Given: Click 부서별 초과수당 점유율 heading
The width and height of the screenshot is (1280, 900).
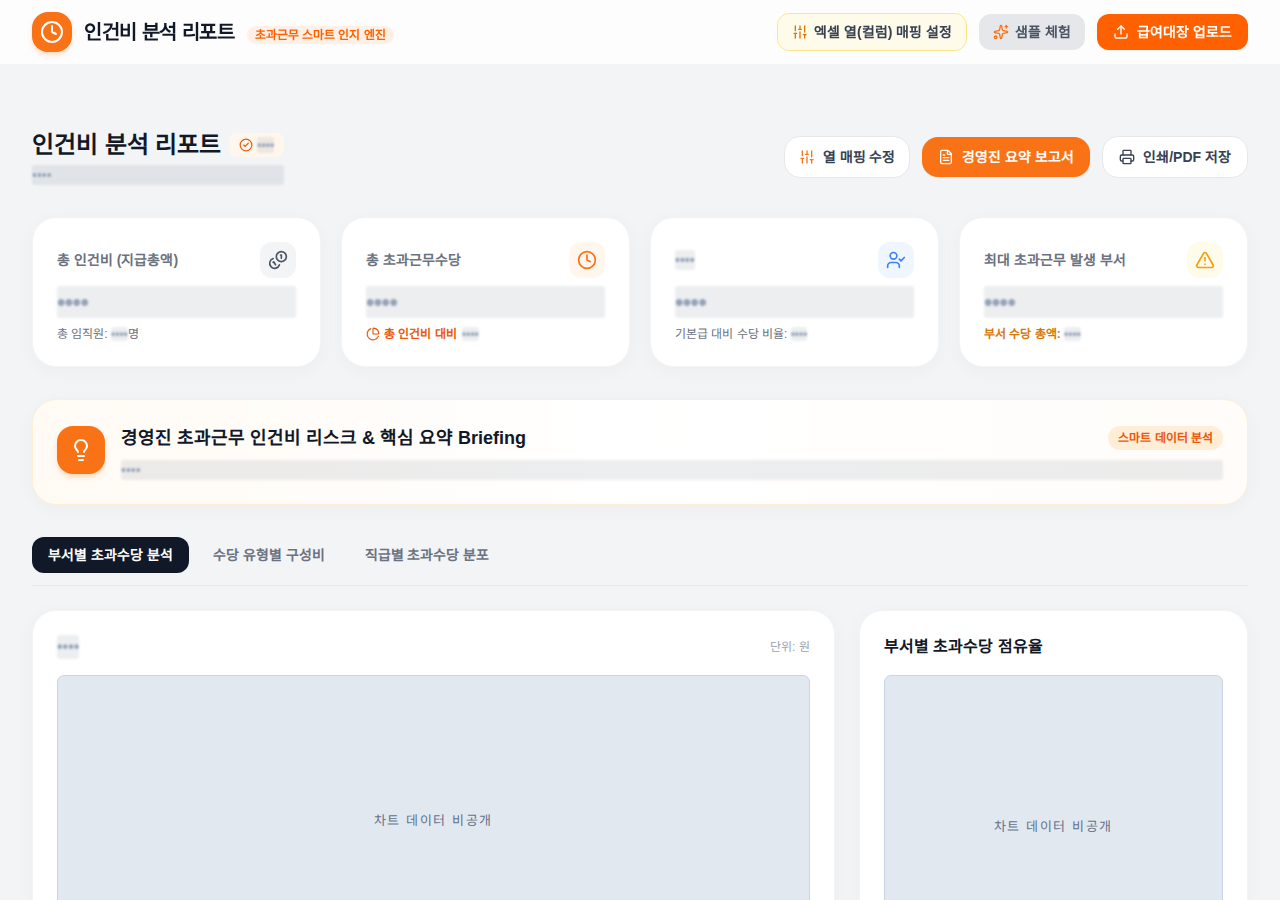Looking at the screenshot, I should coord(963,647).
